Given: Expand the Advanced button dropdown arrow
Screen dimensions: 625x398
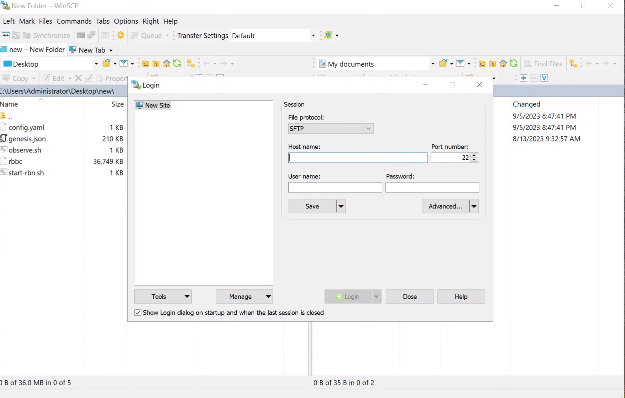Looking at the screenshot, I should (474, 206).
